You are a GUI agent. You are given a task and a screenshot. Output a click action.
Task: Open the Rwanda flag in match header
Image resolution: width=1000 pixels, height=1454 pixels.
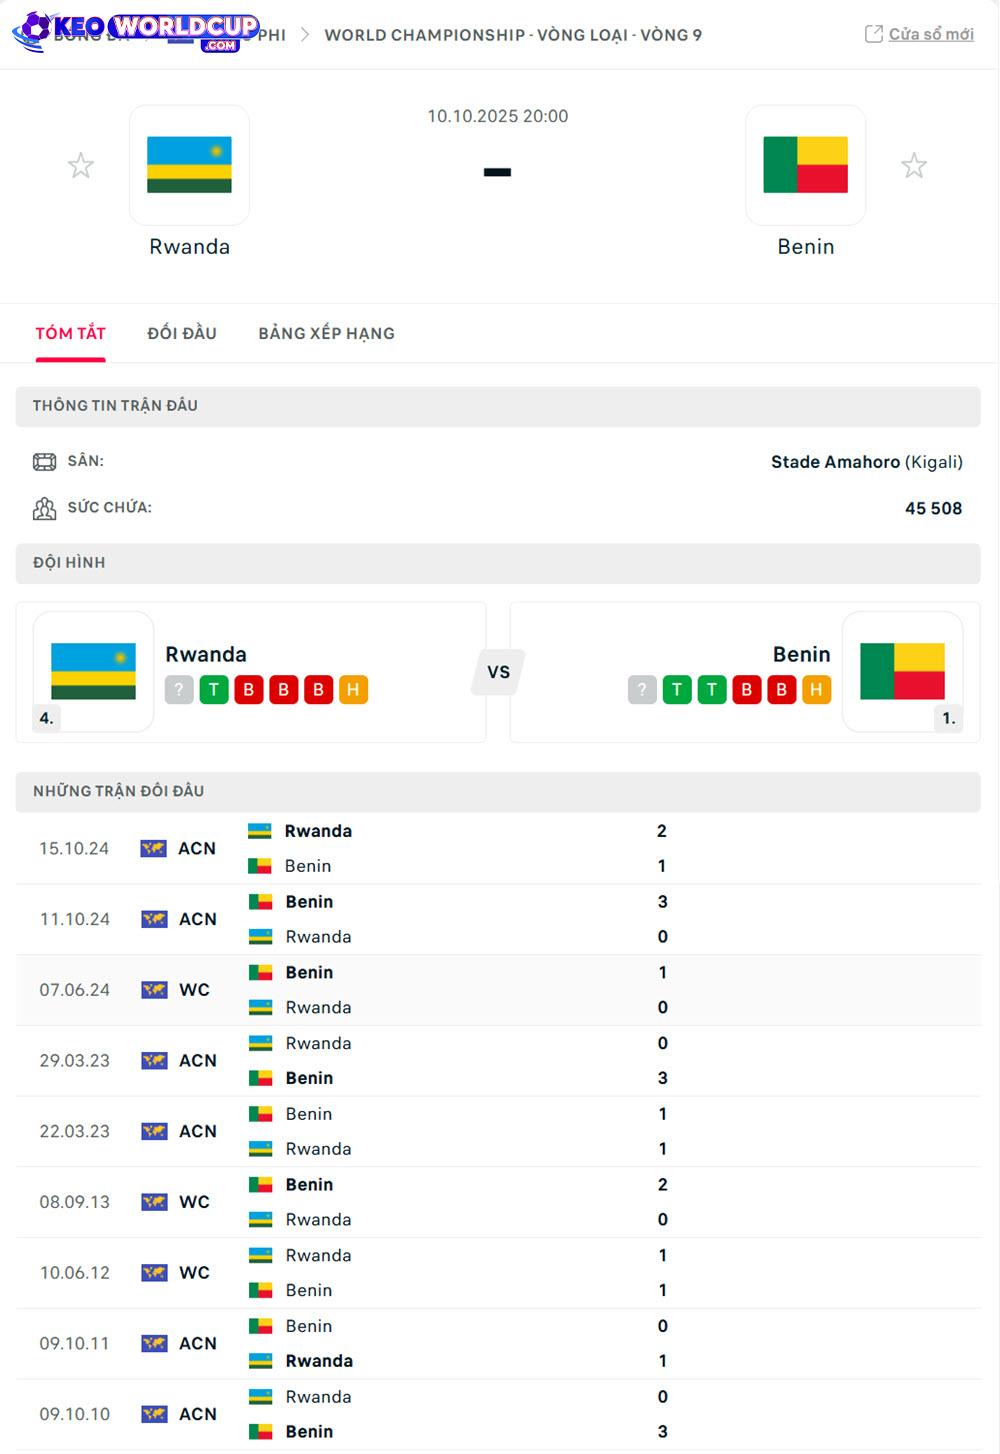(x=189, y=165)
